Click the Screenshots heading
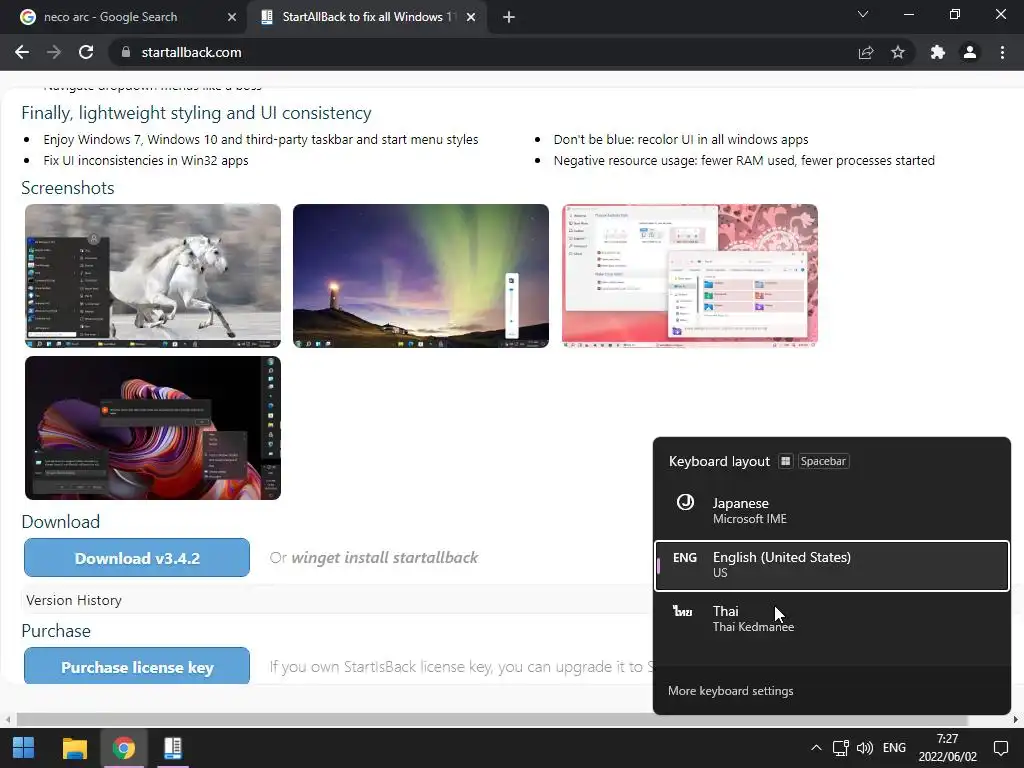Viewport: 1024px width, 768px height. [x=68, y=188]
